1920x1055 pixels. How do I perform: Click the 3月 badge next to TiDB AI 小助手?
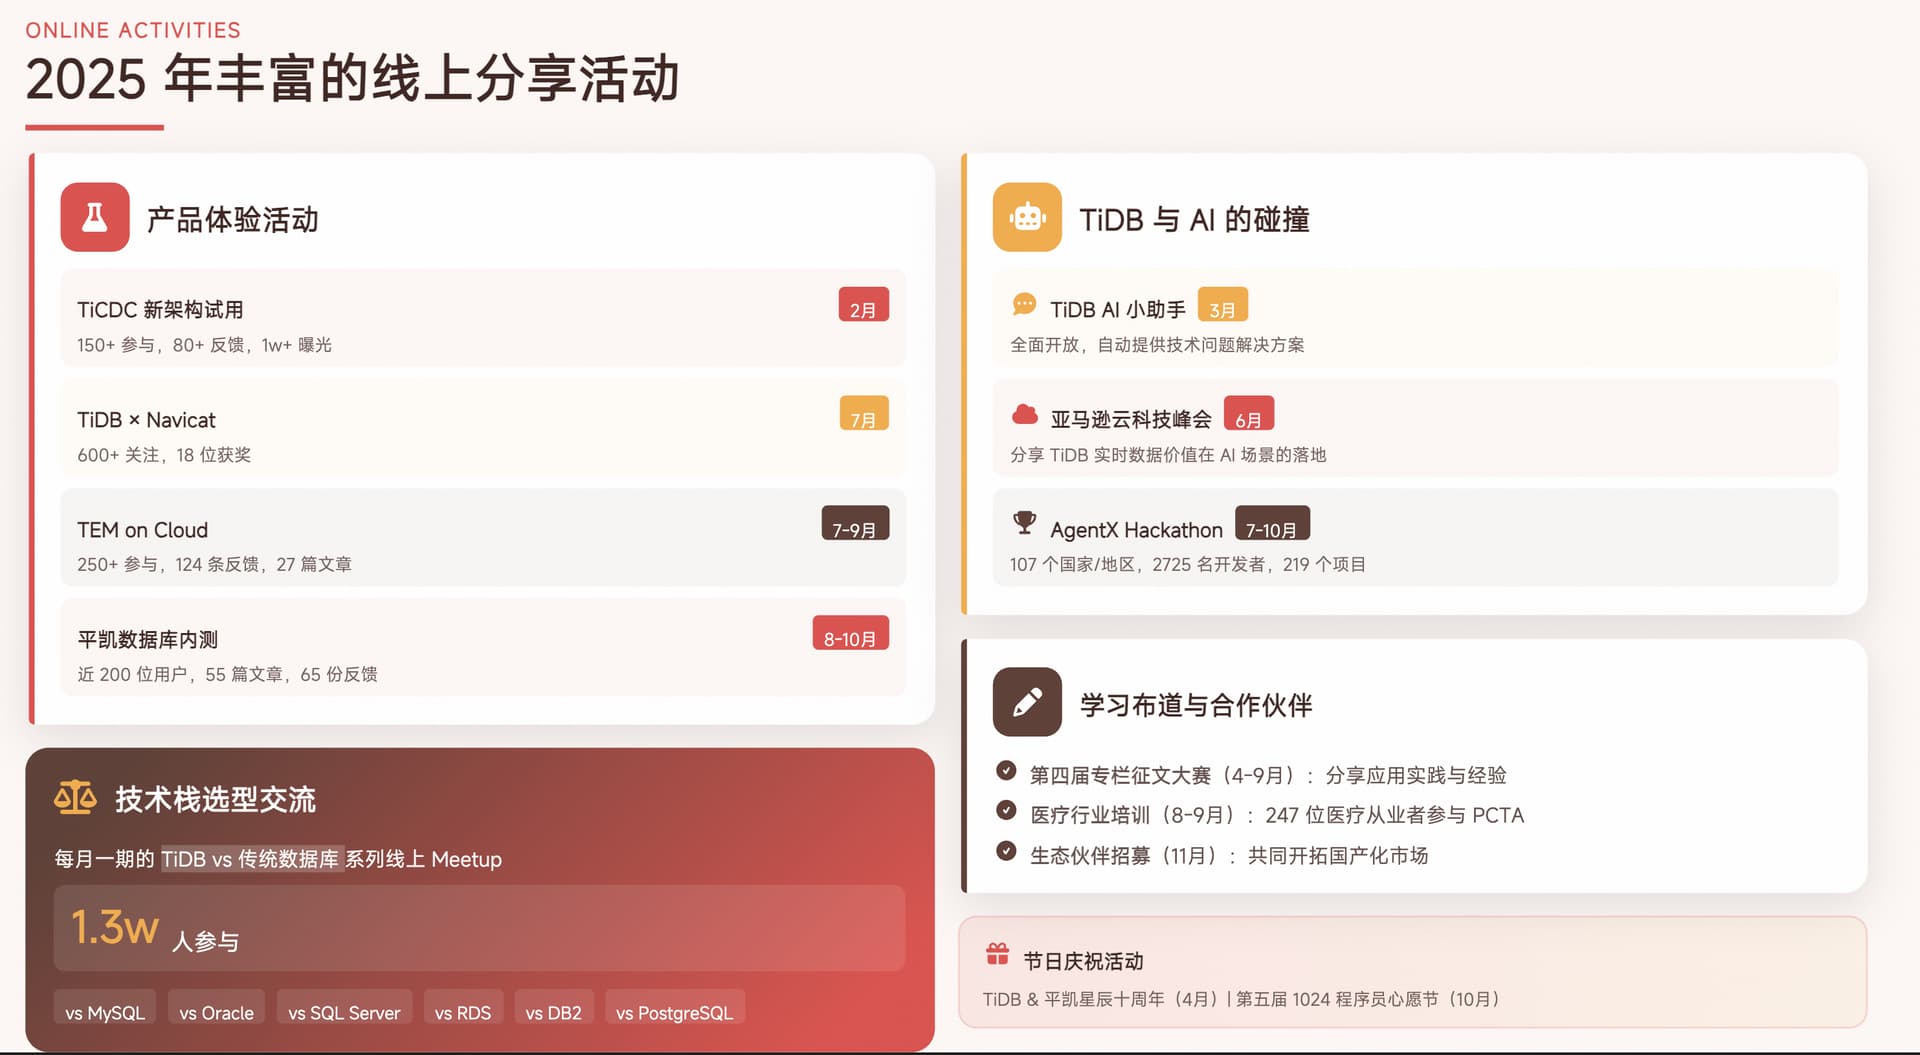(x=1222, y=305)
